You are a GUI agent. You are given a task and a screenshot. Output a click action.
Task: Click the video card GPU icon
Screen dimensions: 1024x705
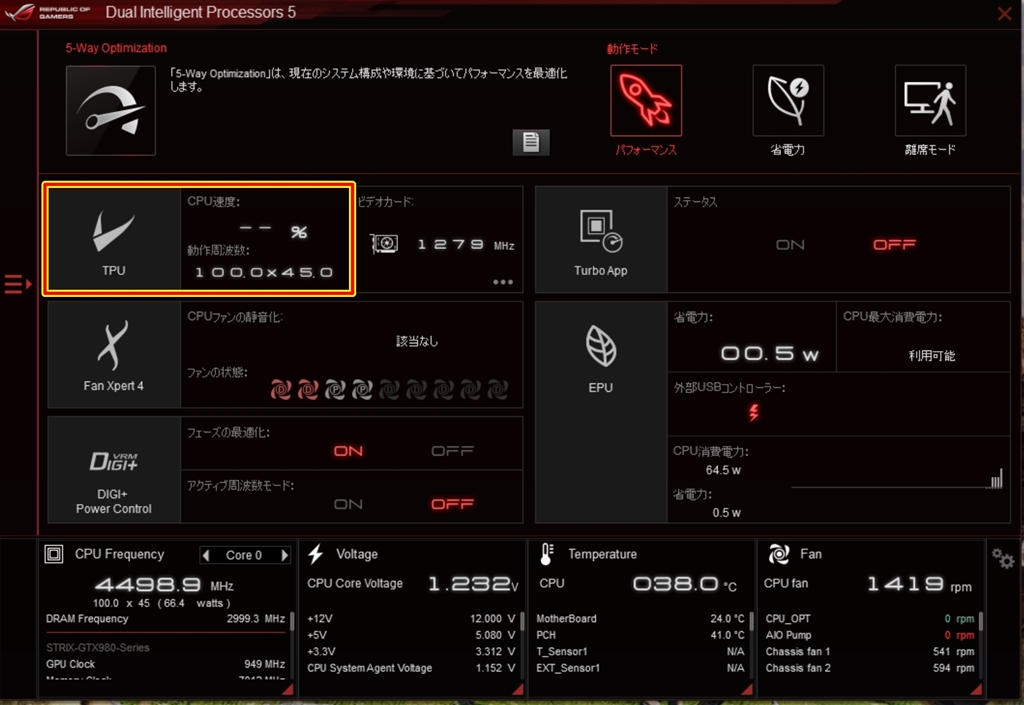coord(385,244)
